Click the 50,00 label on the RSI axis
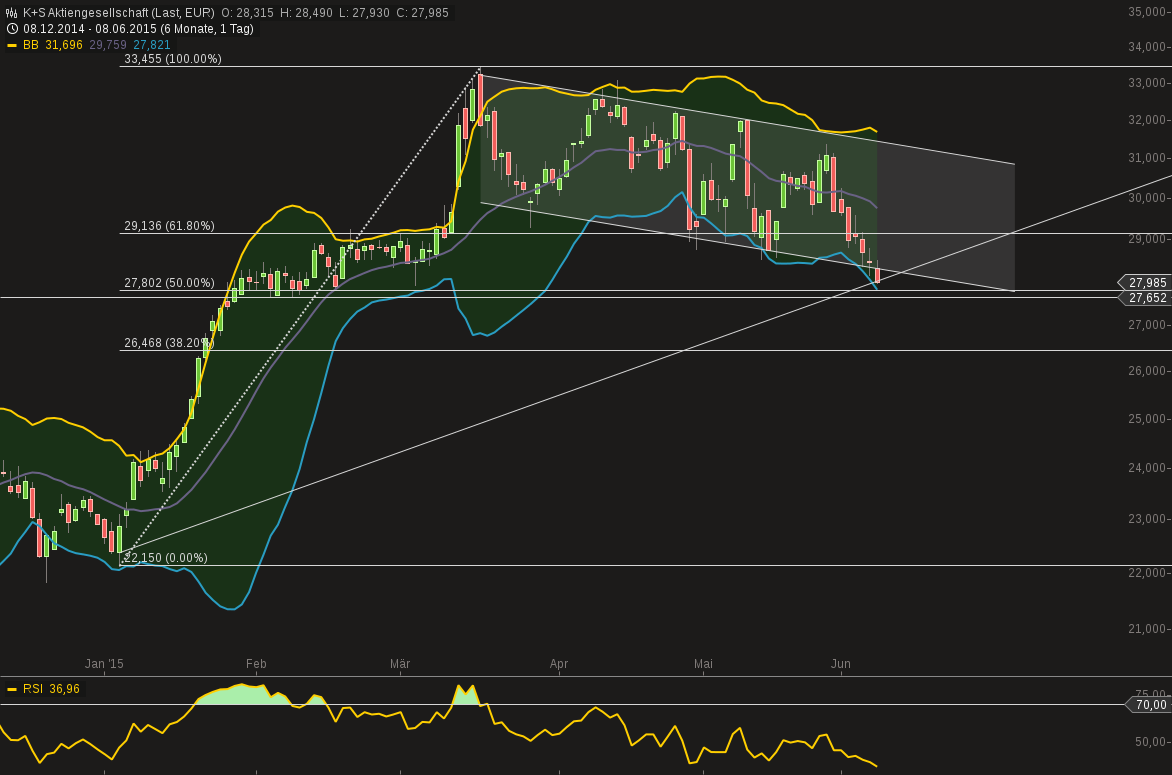The image size is (1172, 775). tap(1150, 742)
